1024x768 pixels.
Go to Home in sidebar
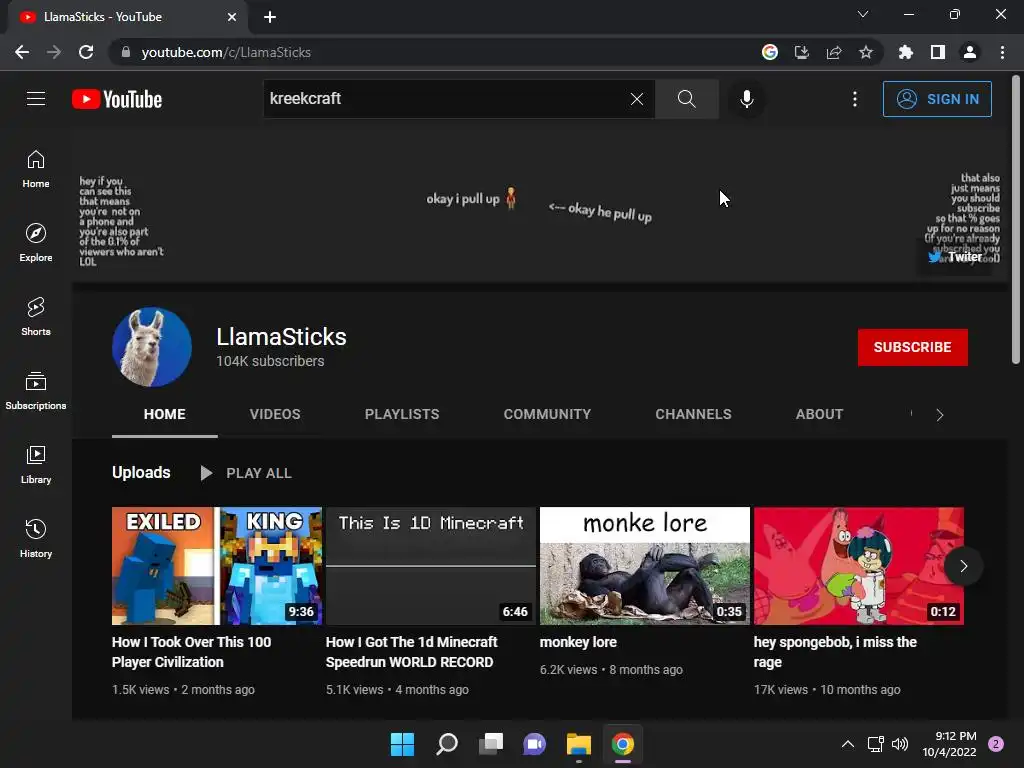pyautogui.click(x=36, y=169)
